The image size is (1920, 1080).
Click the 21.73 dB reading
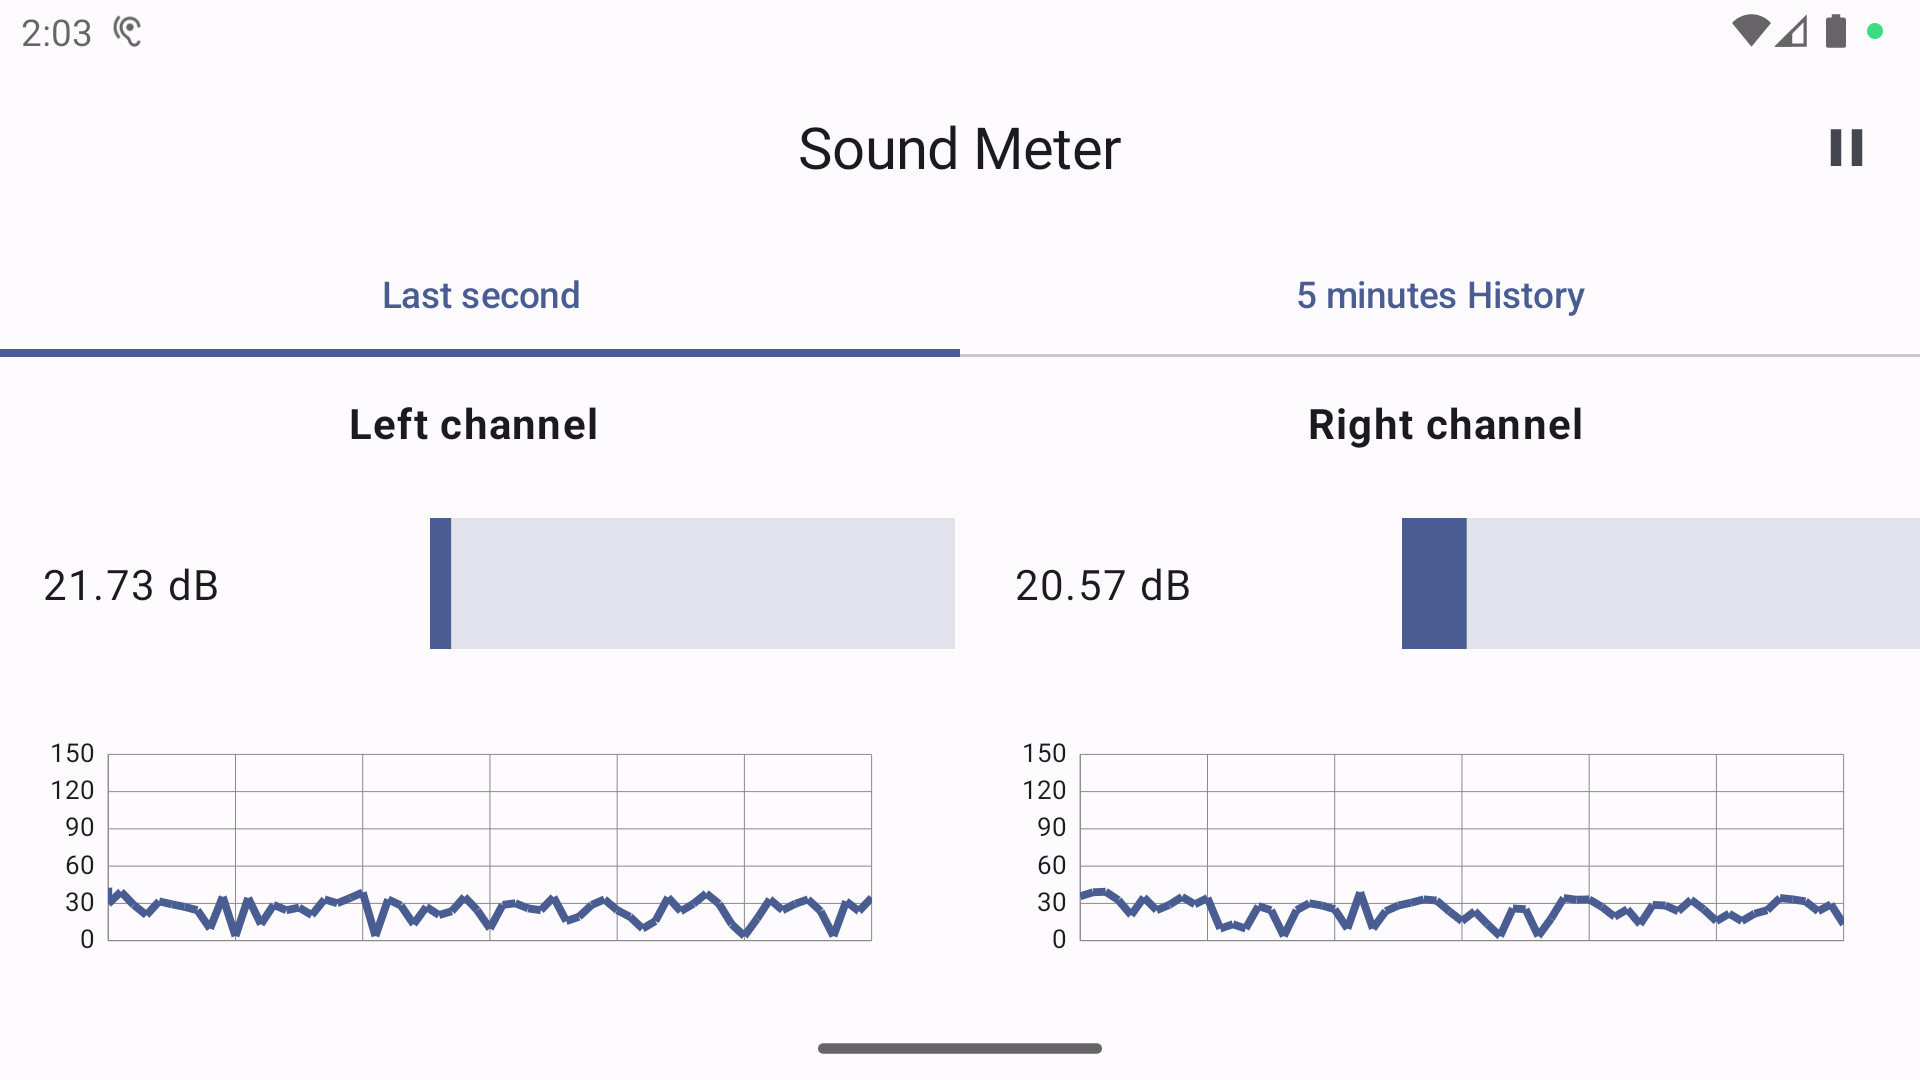130,586
